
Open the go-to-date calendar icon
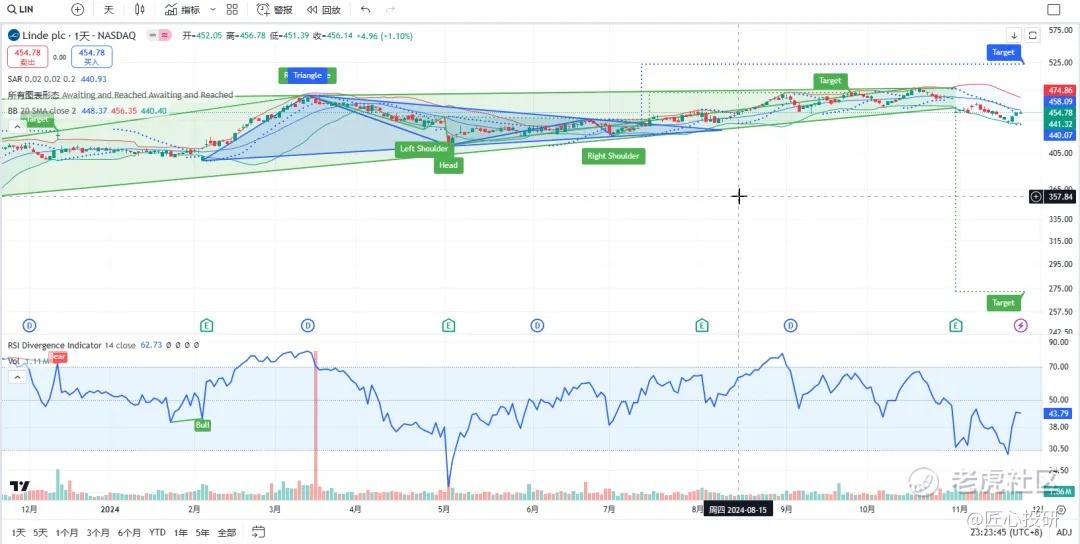(x=258, y=532)
